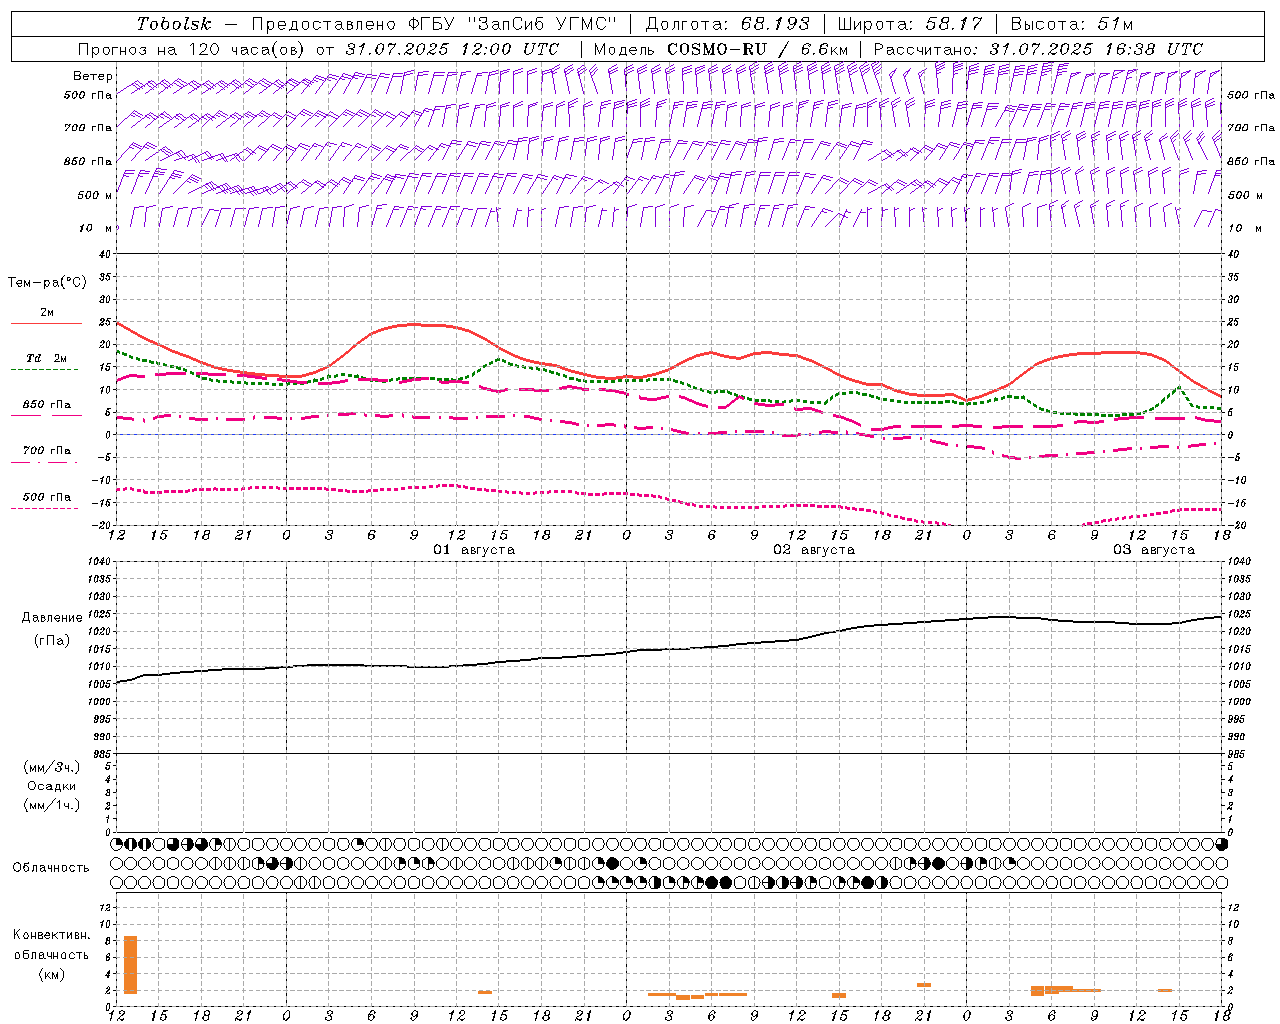The height and width of the screenshot is (1024, 1280).
Task: Click the Облачность row label
Action: coord(51,868)
